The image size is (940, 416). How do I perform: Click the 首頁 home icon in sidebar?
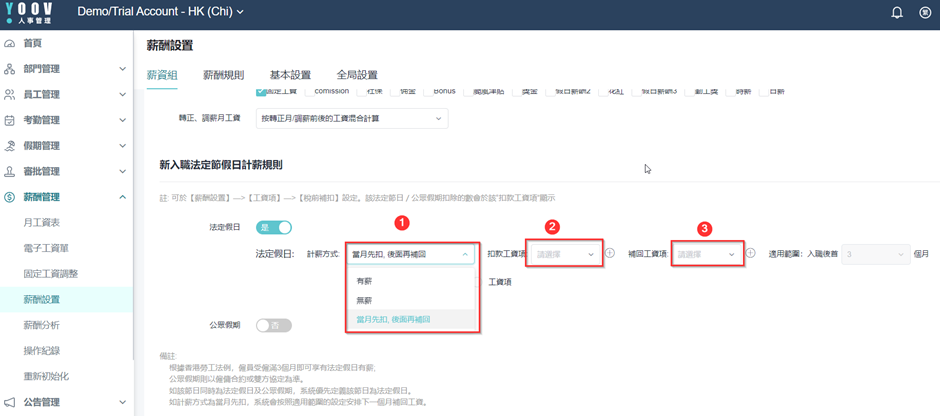click(10, 44)
